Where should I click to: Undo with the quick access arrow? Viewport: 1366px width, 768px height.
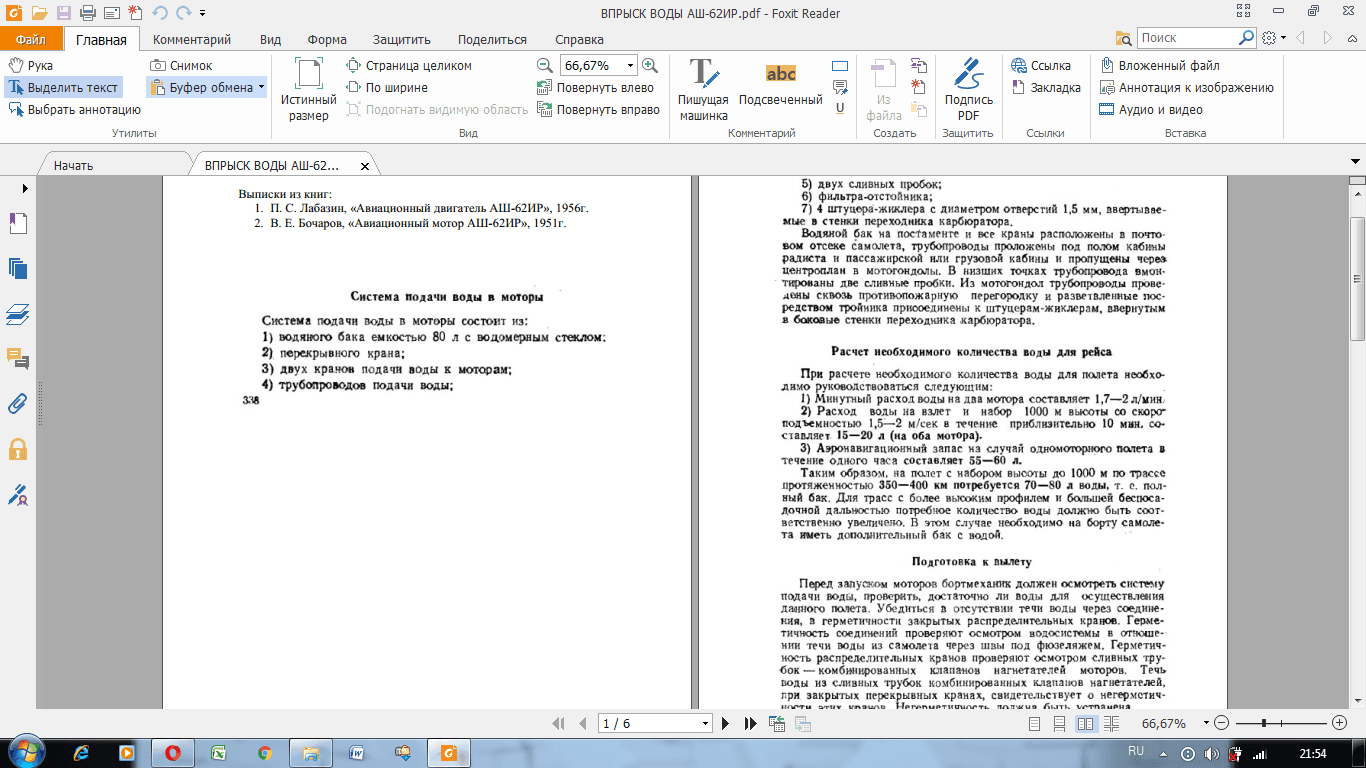point(159,13)
